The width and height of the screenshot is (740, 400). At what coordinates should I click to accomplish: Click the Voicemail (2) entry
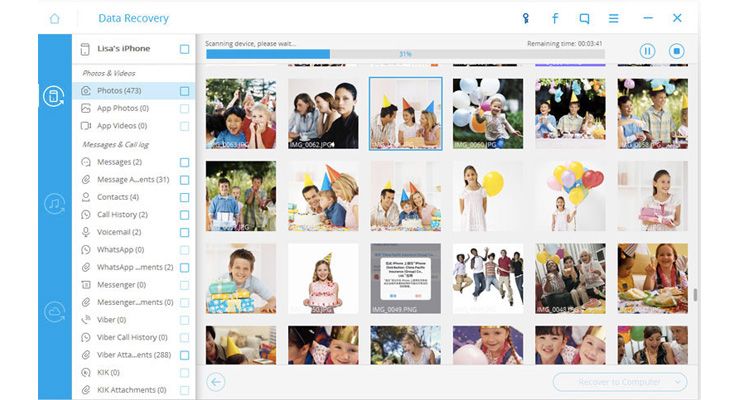(118, 232)
